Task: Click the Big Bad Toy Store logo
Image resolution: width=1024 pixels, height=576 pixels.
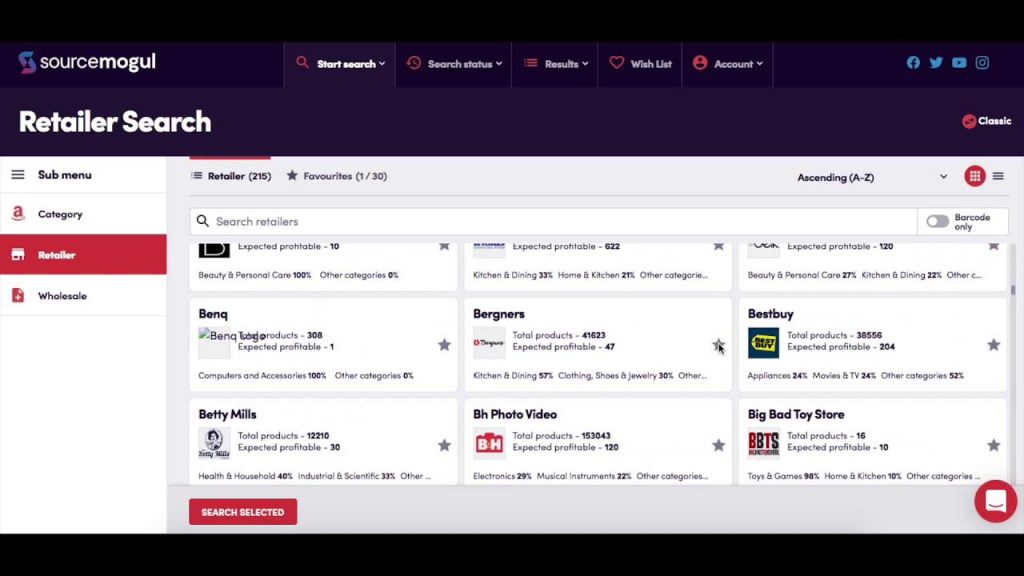Action: (x=763, y=443)
